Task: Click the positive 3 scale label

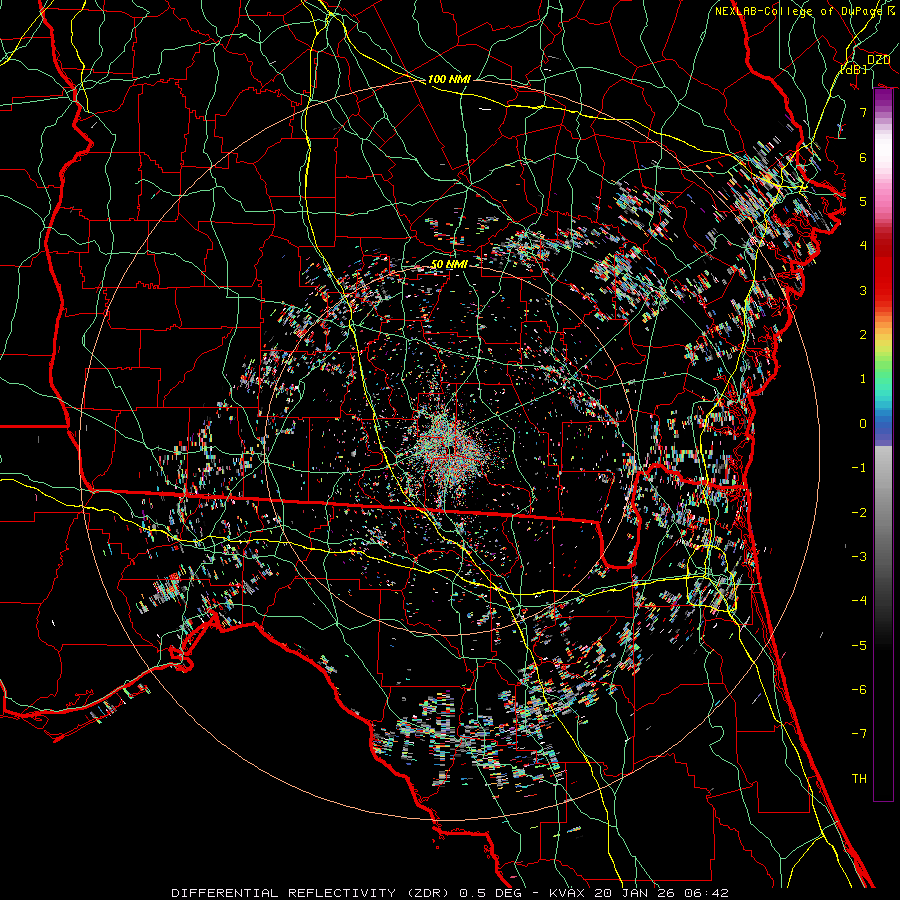Action: click(x=863, y=290)
